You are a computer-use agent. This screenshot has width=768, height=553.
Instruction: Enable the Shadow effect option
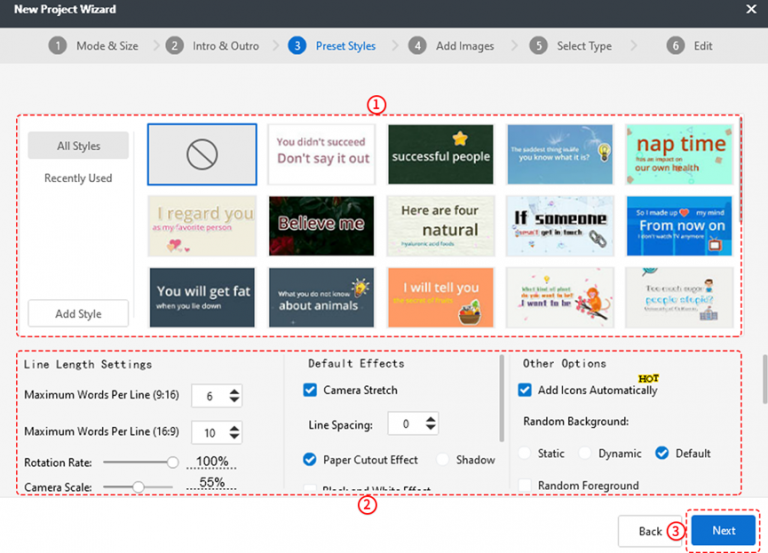point(443,460)
